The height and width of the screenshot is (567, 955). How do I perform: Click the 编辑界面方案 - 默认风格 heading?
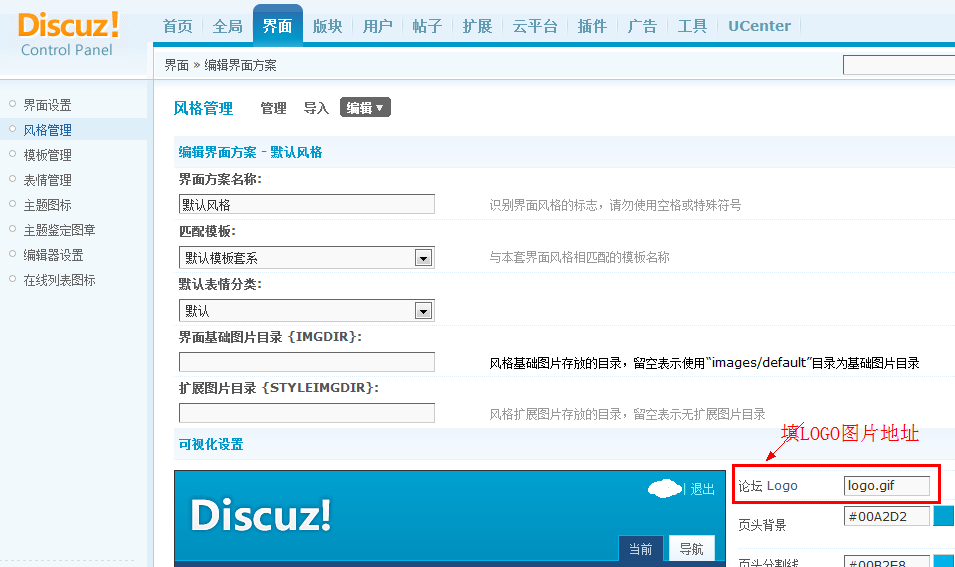[250, 152]
